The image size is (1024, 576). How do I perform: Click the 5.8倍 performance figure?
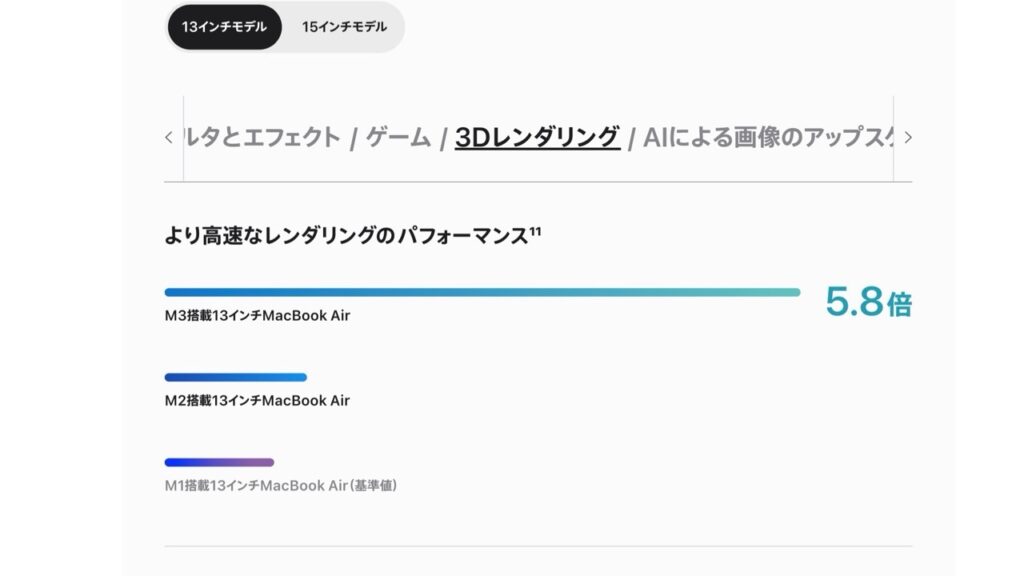click(x=868, y=301)
